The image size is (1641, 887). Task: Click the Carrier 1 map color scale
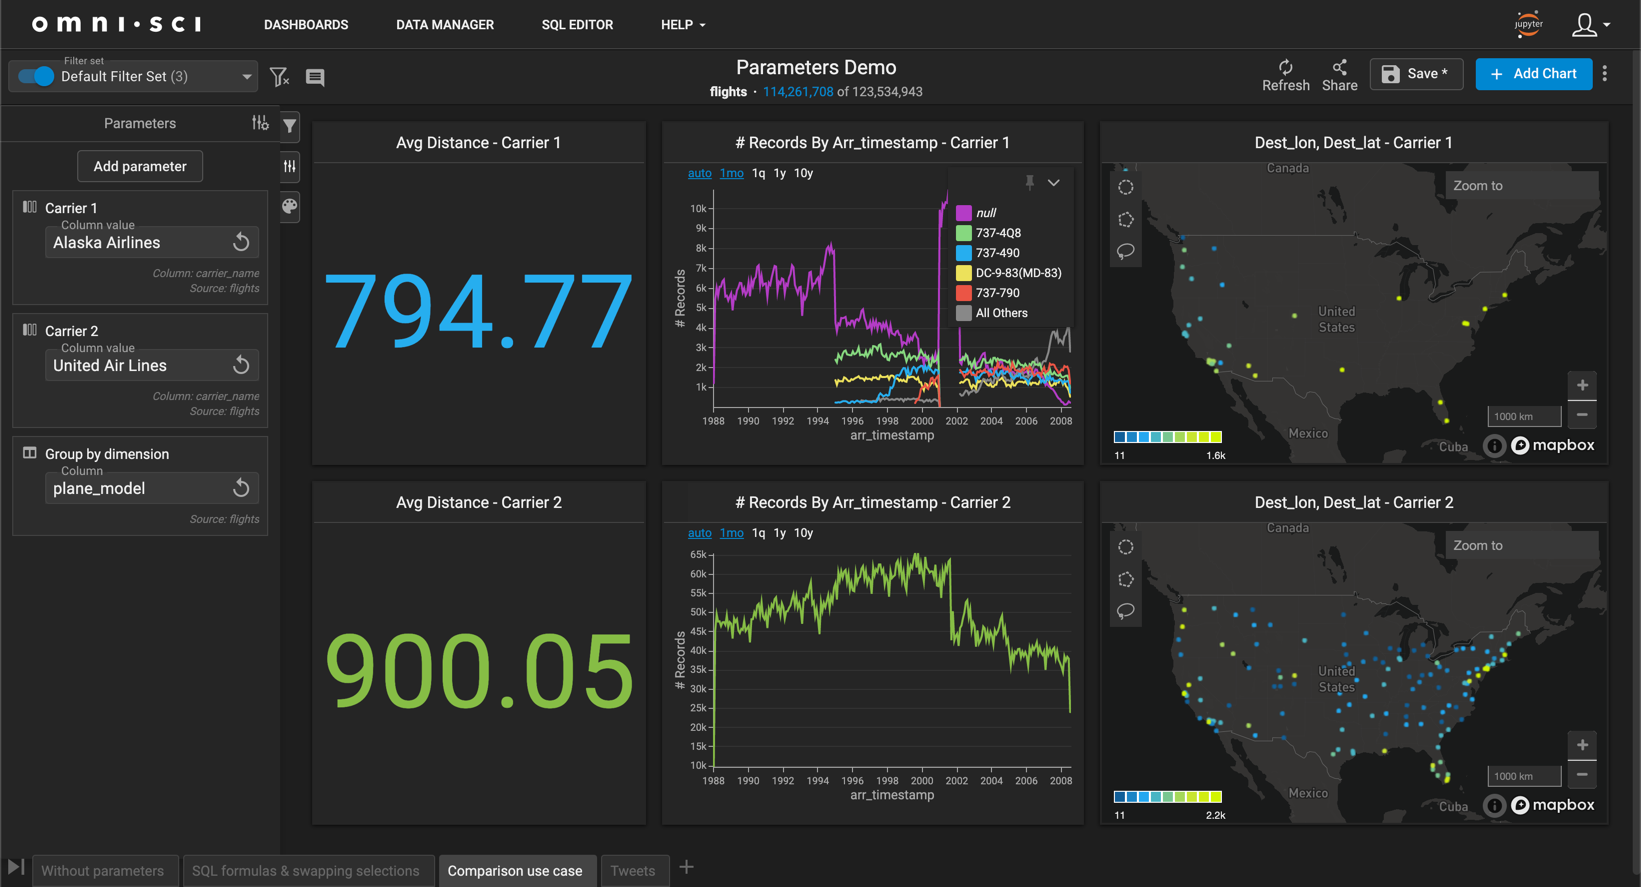click(x=1167, y=437)
